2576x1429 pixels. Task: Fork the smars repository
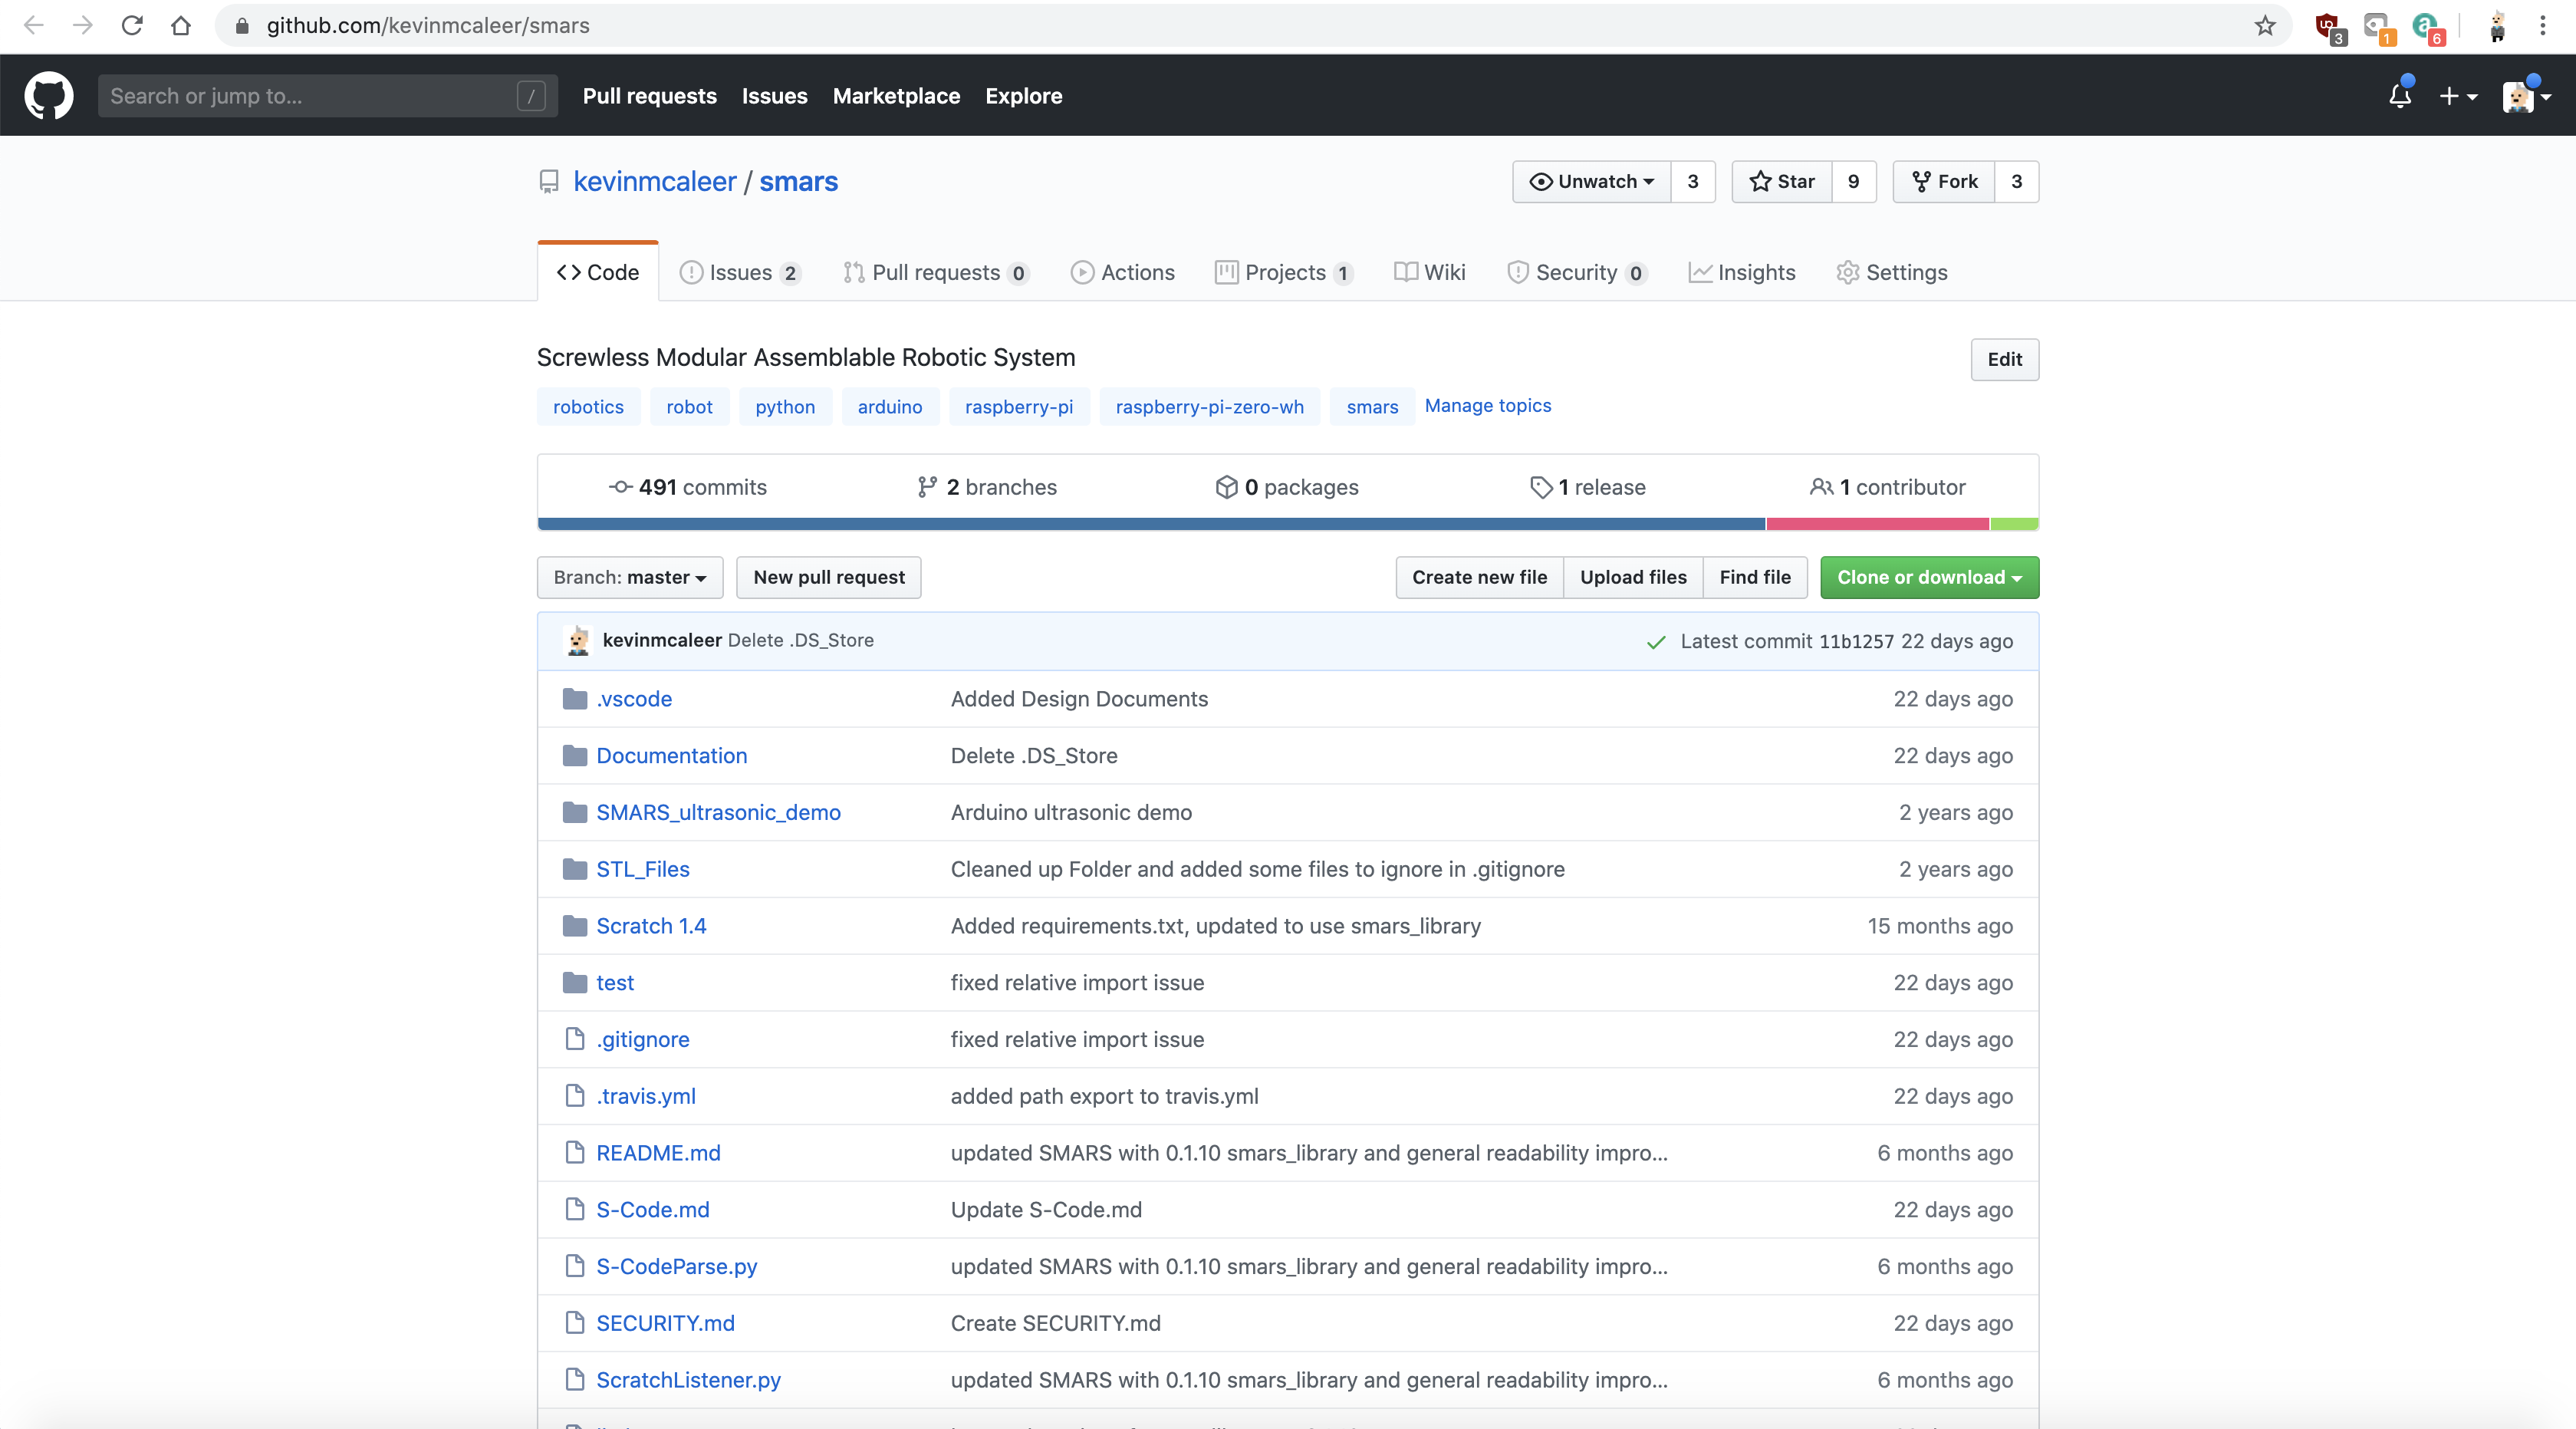(x=1944, y=182)
